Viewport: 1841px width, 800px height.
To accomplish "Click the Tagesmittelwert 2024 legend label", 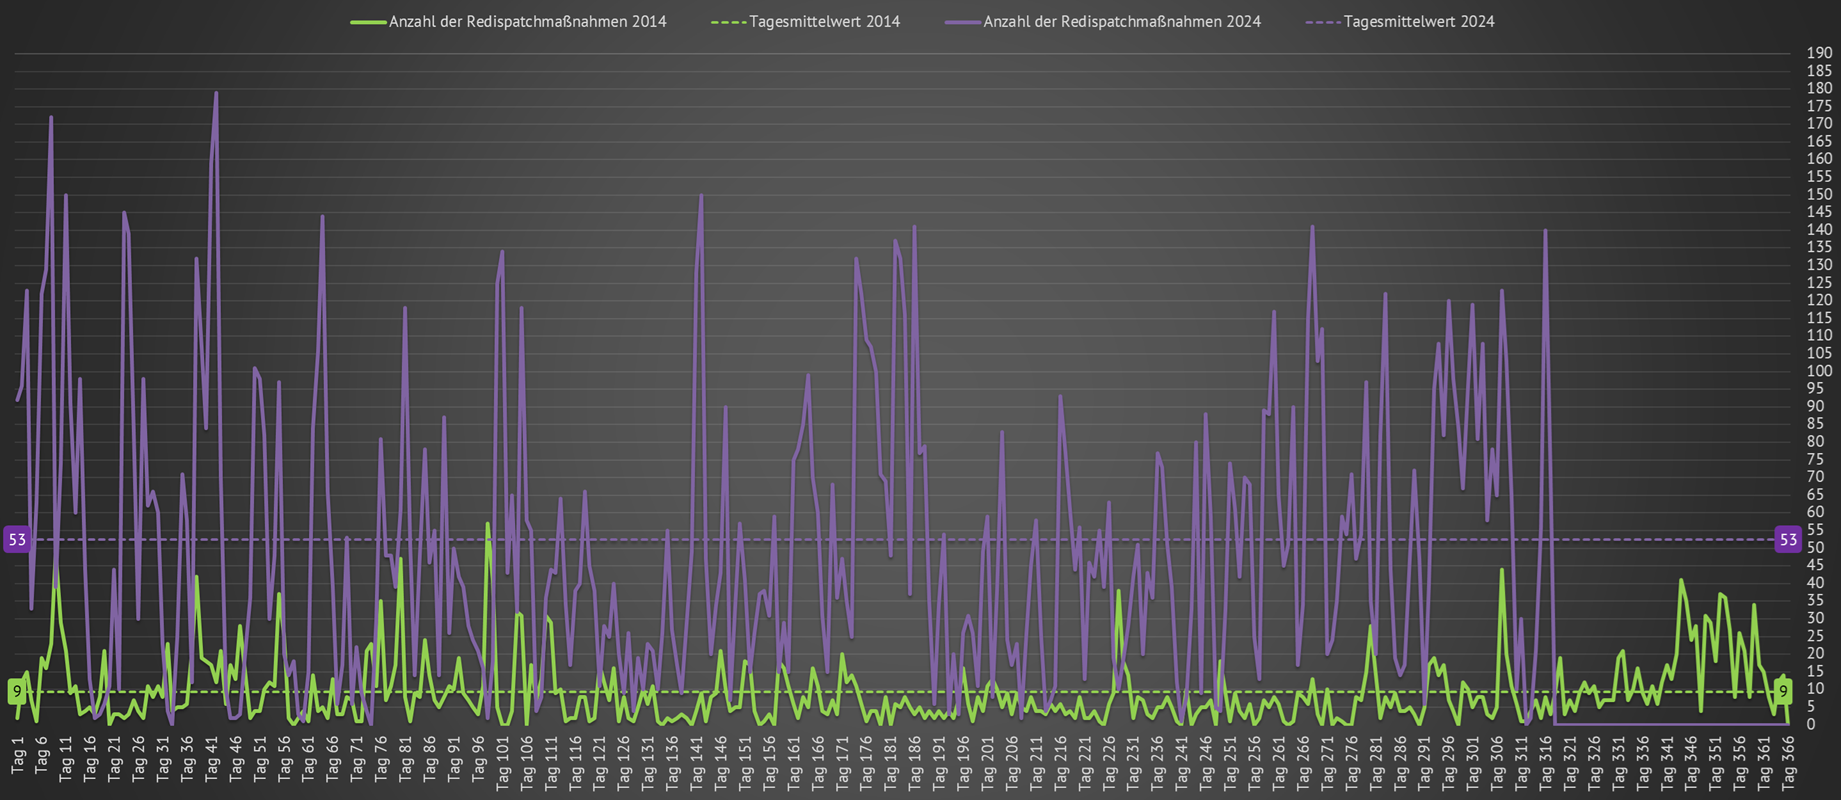I will pyautogui.click(x=1418, y=22).
